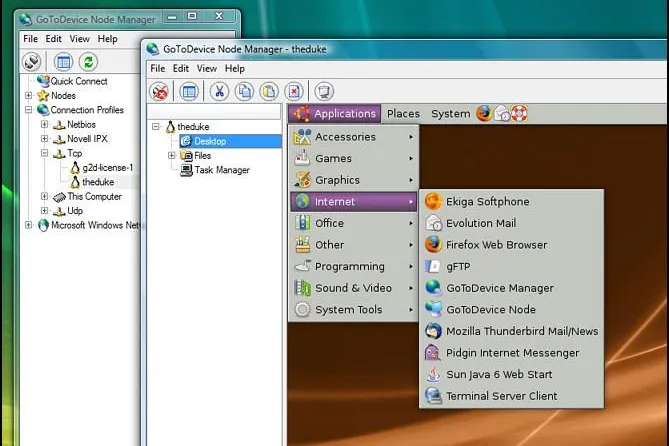Expand the Nodes tree item

(x=29, y=95)
